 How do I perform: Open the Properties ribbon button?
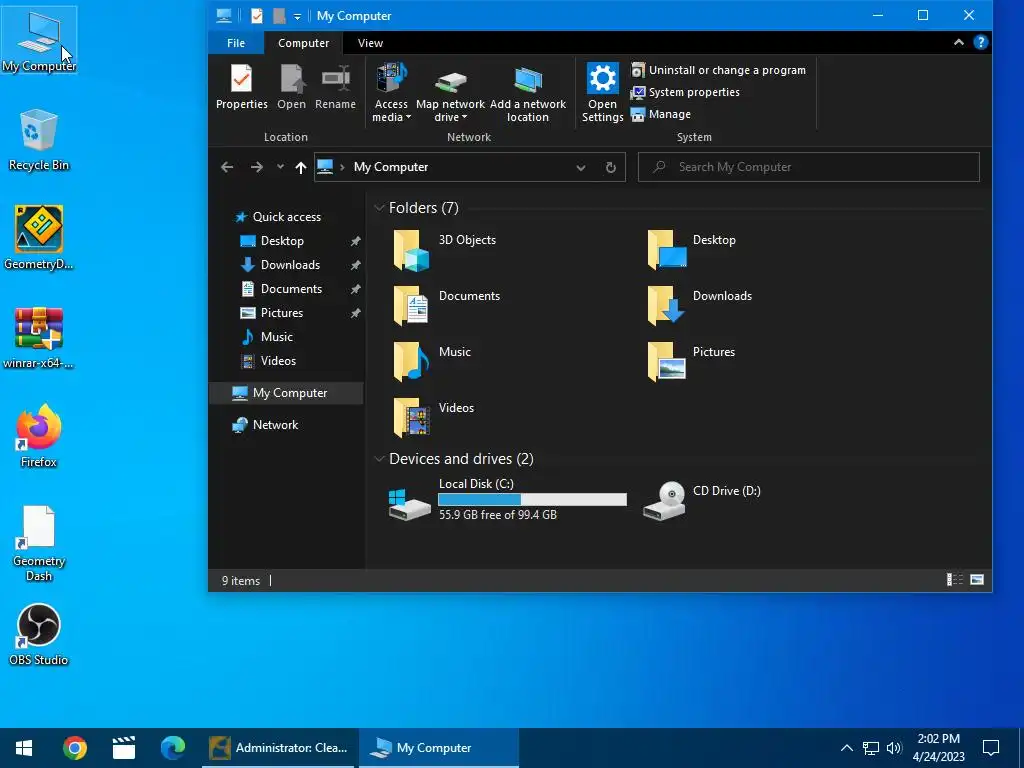point(242,87)
